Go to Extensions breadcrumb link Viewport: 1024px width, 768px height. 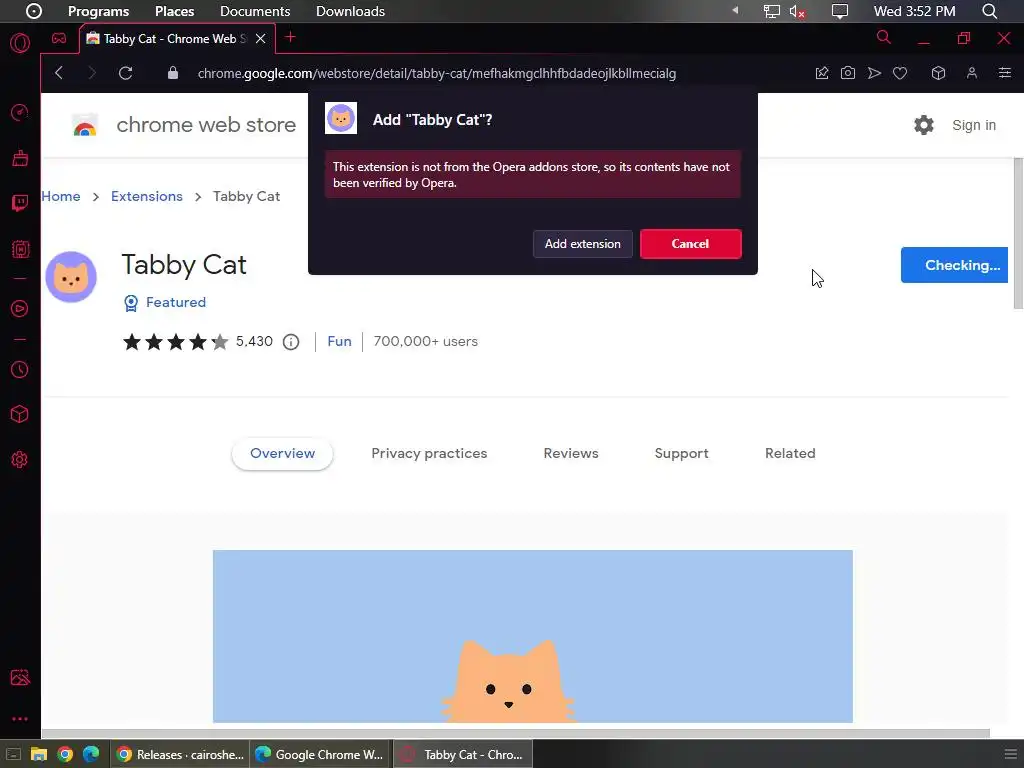click(x=146, y=196)
